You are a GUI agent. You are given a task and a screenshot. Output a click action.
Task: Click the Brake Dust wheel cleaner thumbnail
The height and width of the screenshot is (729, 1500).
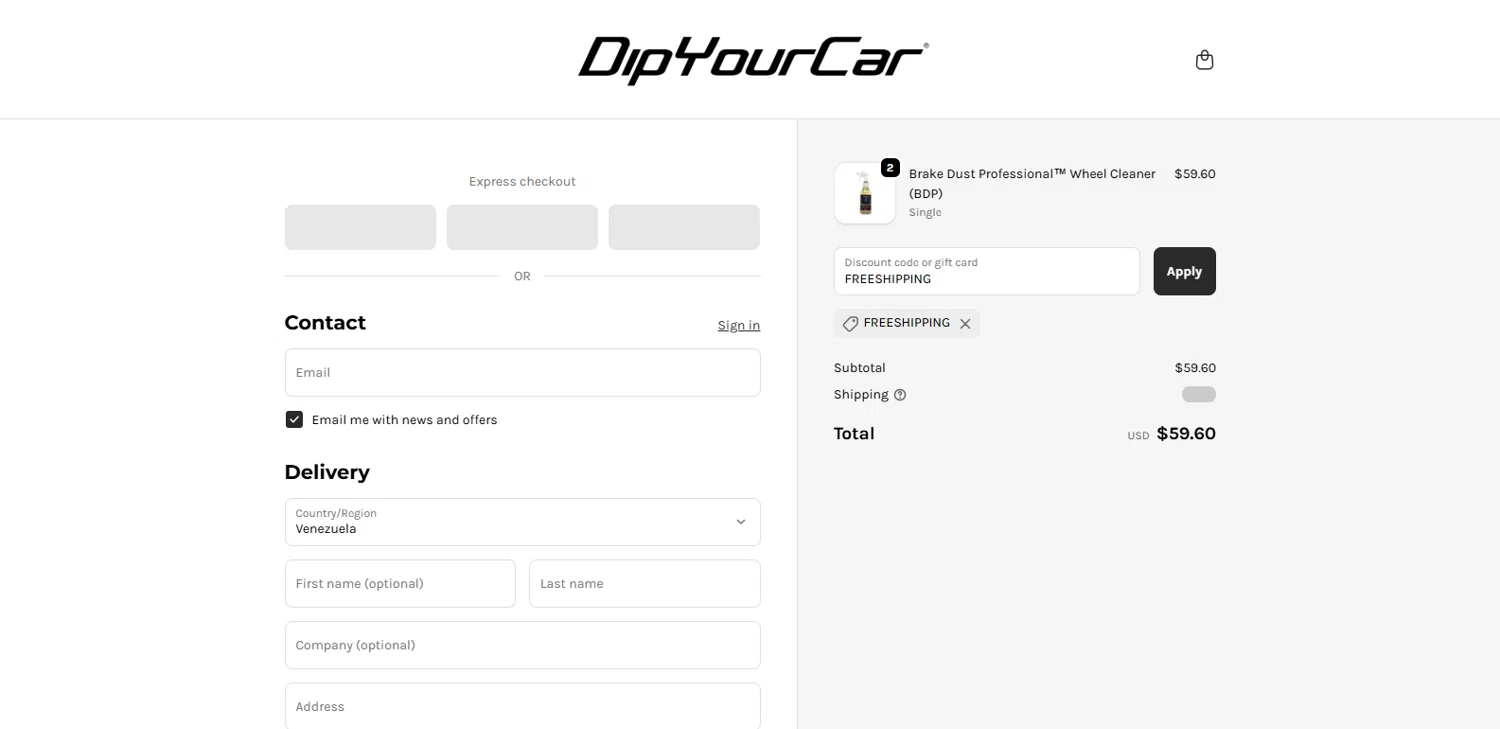865,193
